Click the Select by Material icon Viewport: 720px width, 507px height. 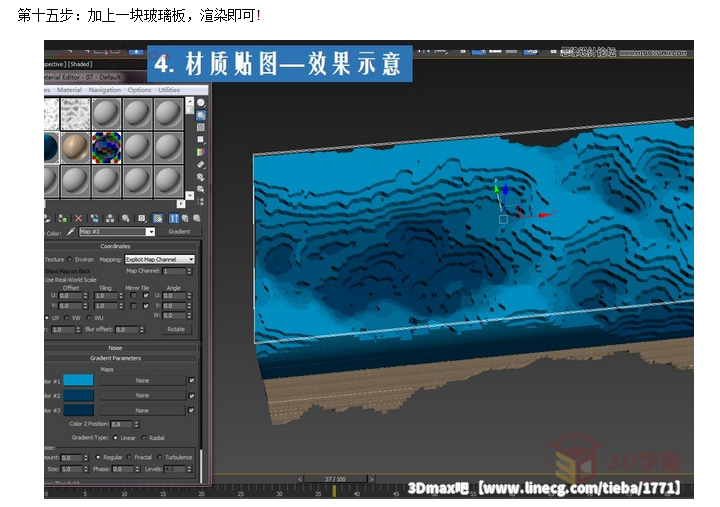point(201,189)
